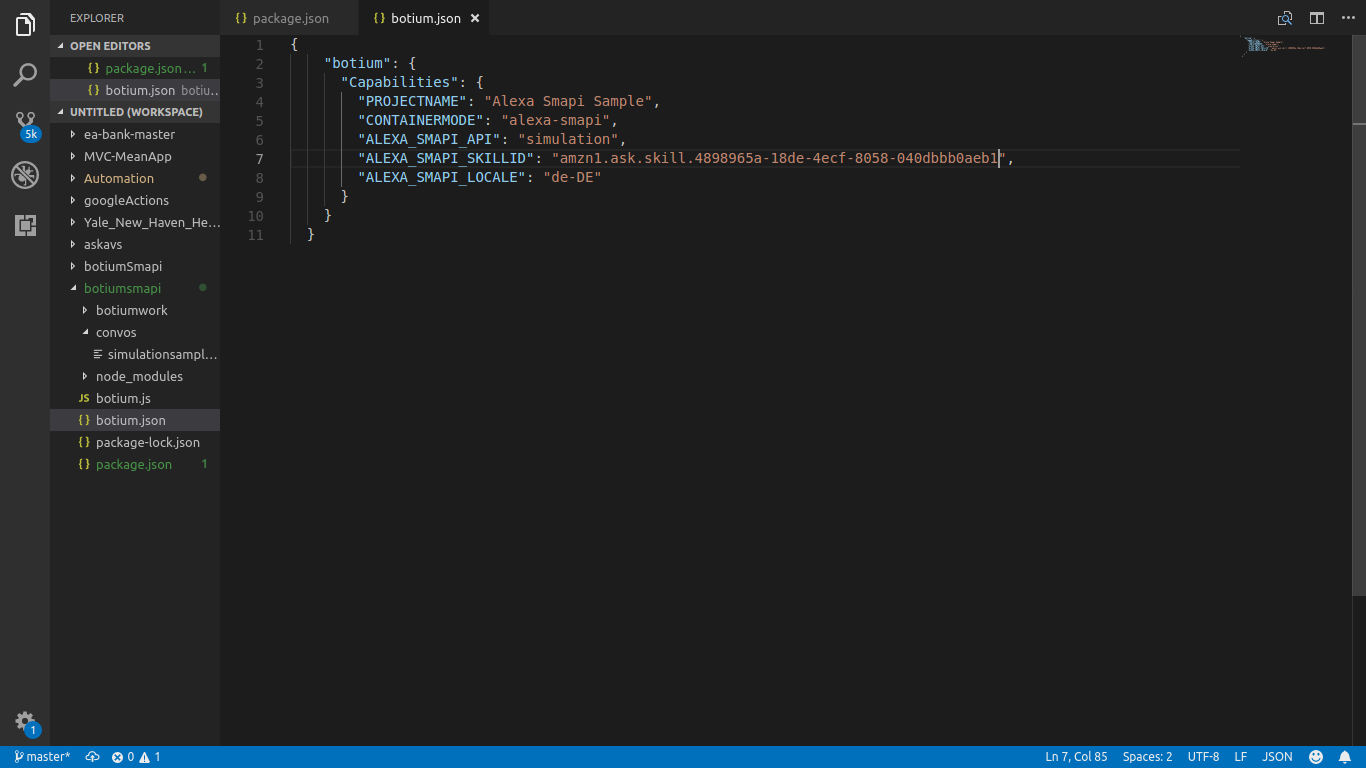This screenshot has height=768, width=1366.
Task: Click the master branch indicator
Action: pyautogui.click(x=41, y=757)
